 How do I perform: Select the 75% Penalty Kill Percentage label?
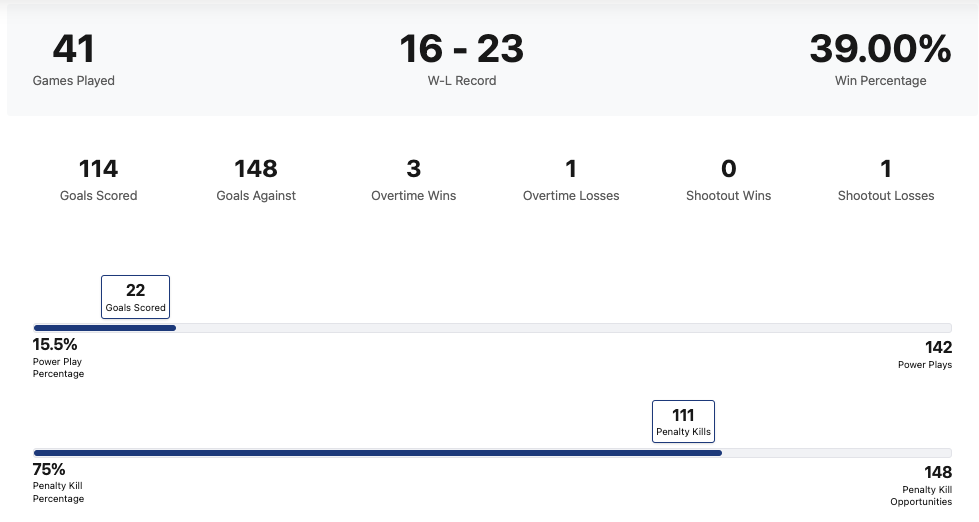pos(58,482)
